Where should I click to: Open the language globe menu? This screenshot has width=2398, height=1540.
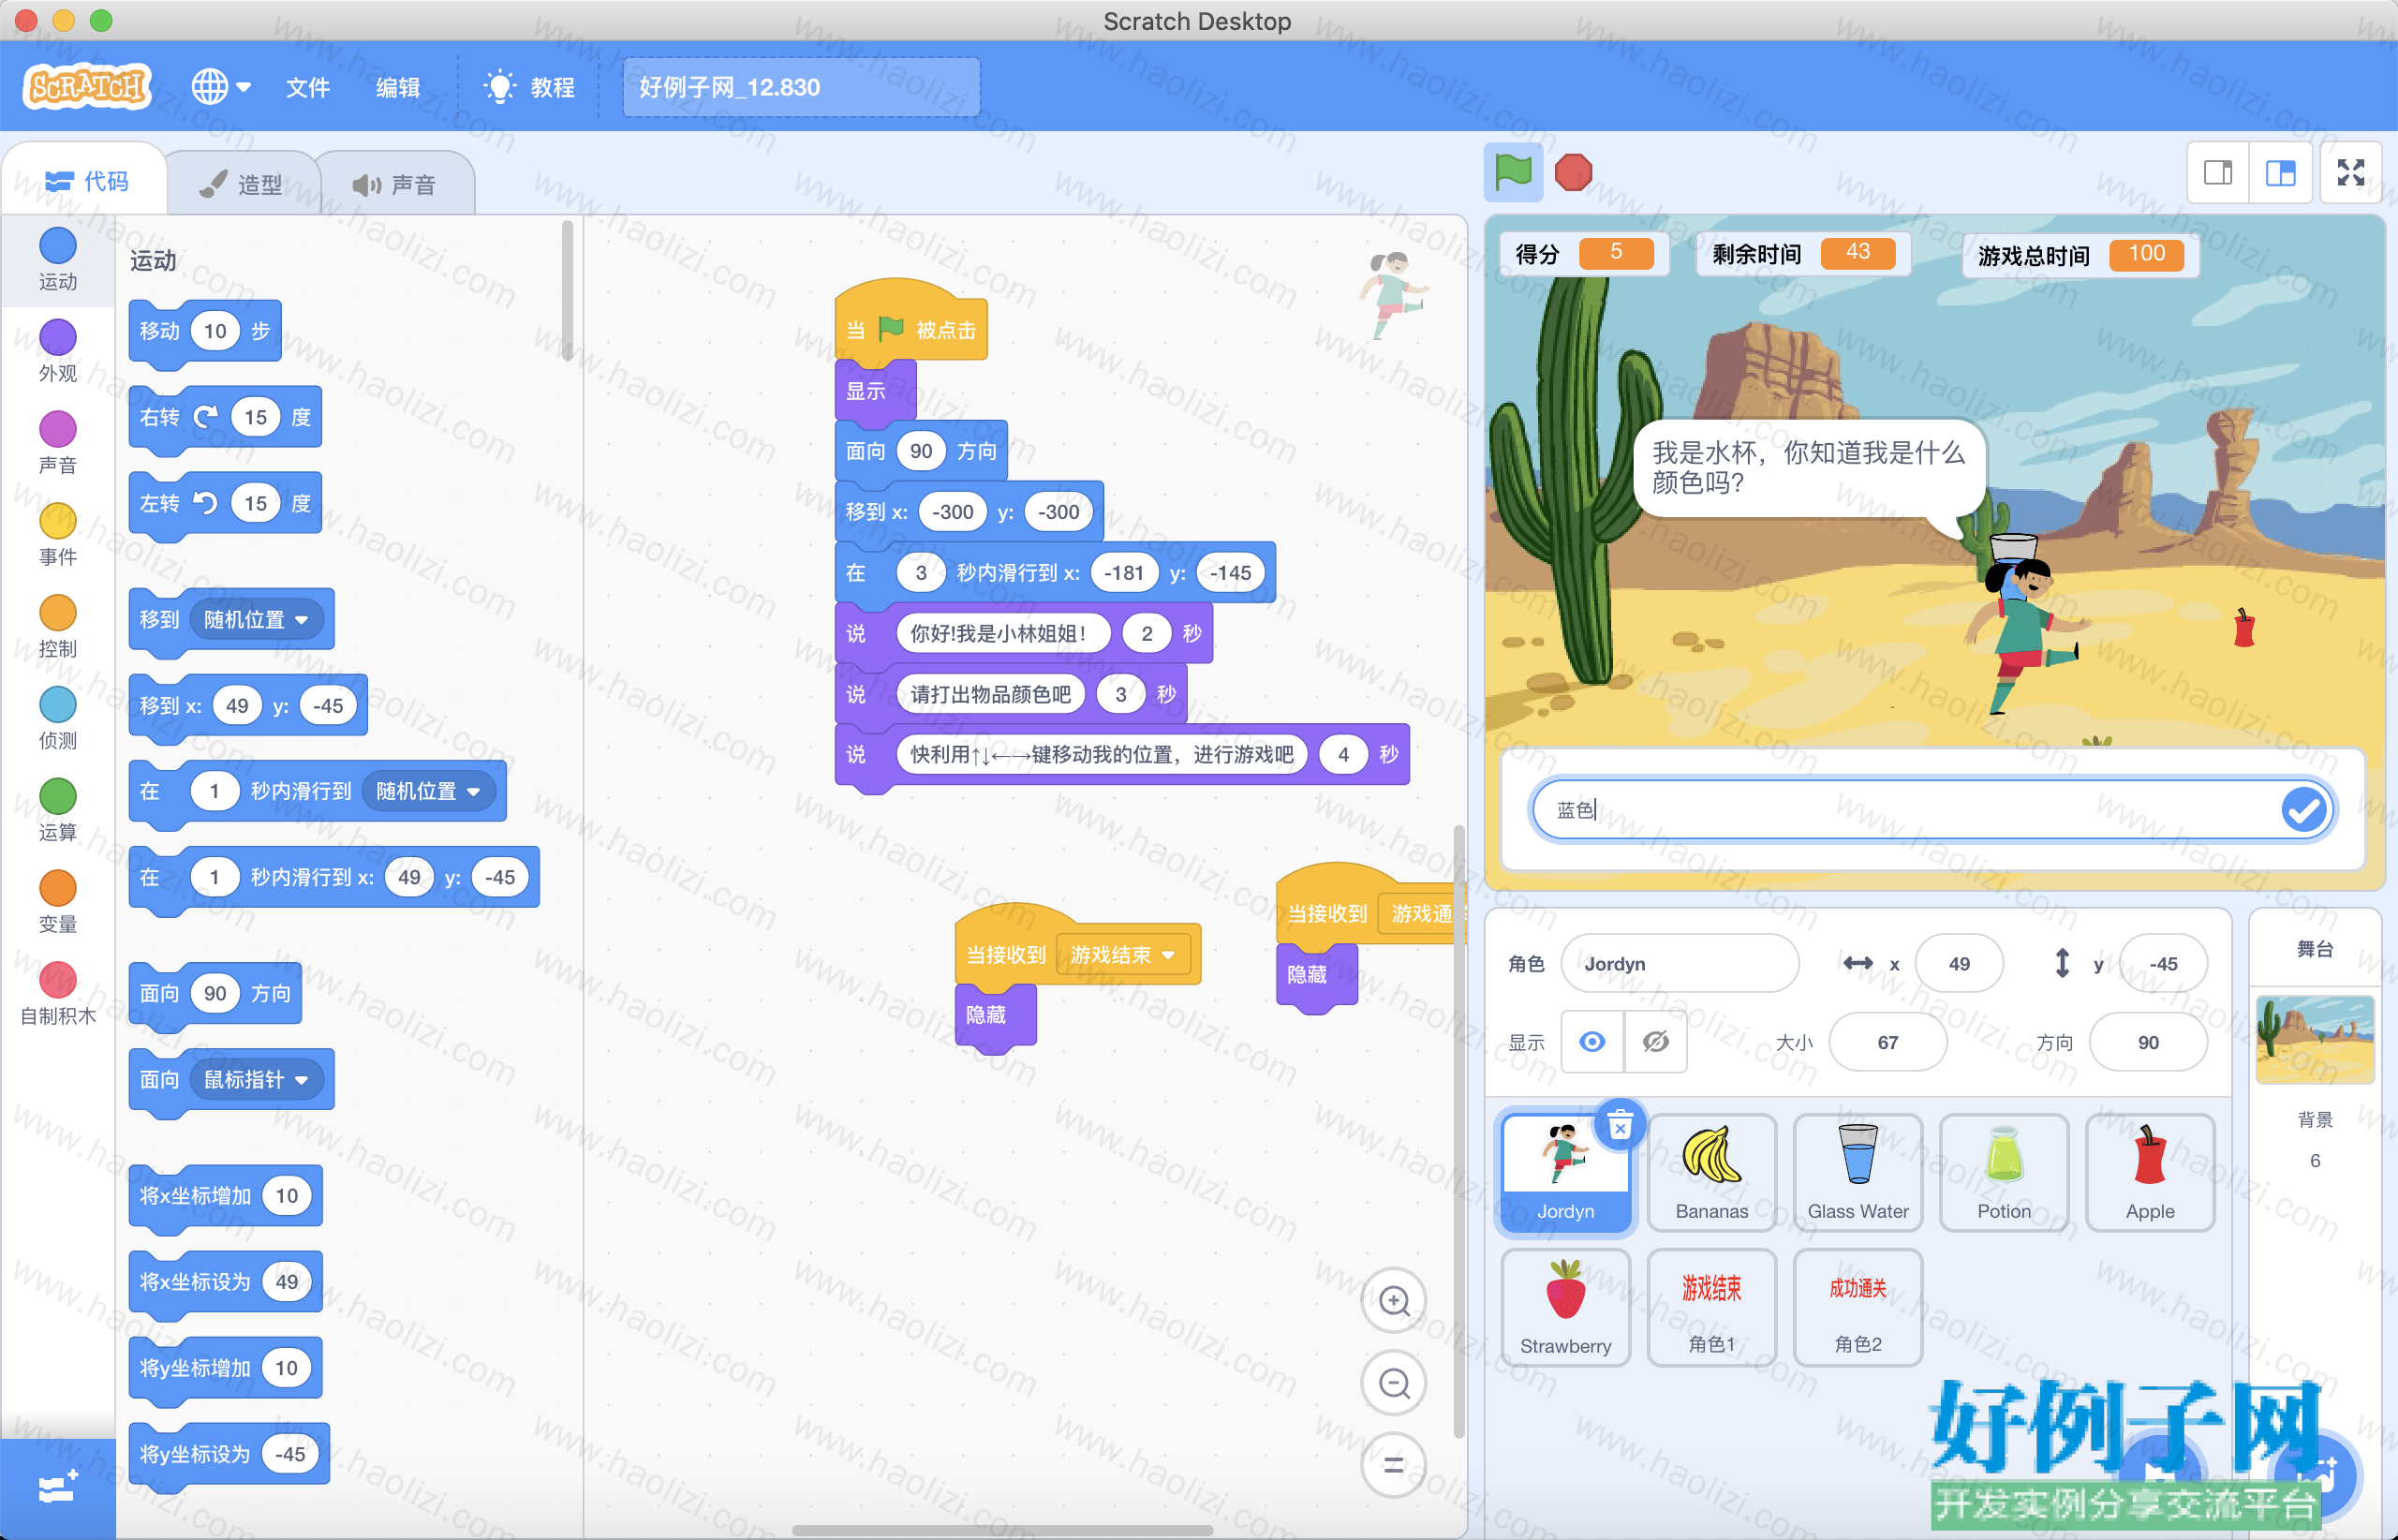tap(221, 87)
